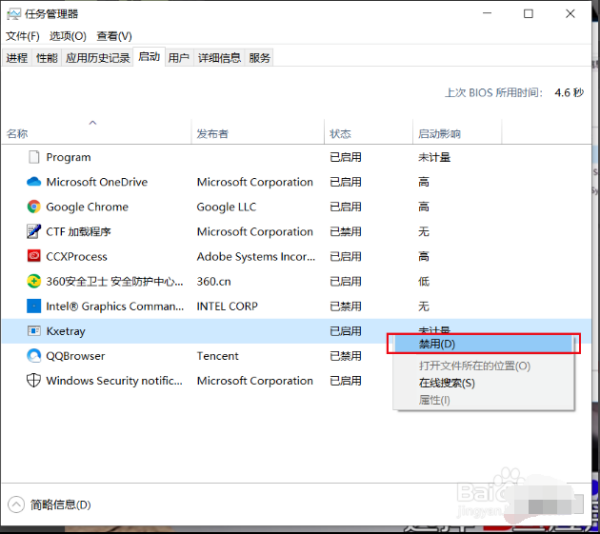Select the Windows Security notific... entry name
Screen dimensions: 600x534
point(114,381)
